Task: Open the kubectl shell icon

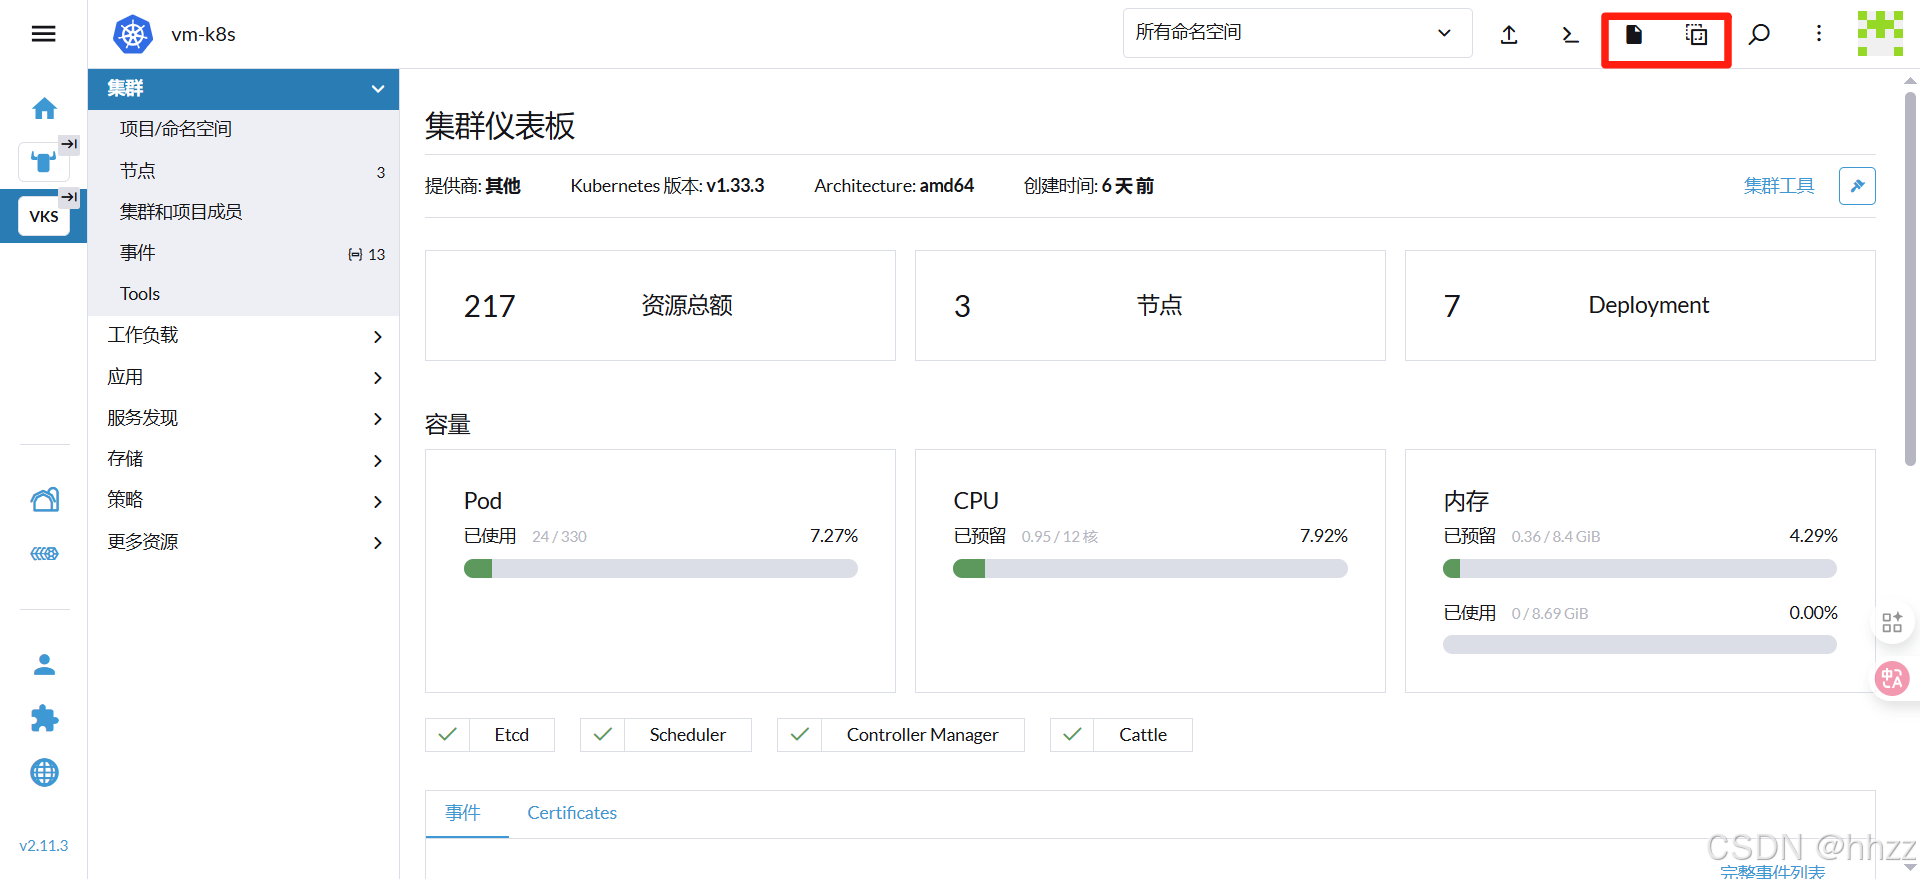Action: 1570,35
